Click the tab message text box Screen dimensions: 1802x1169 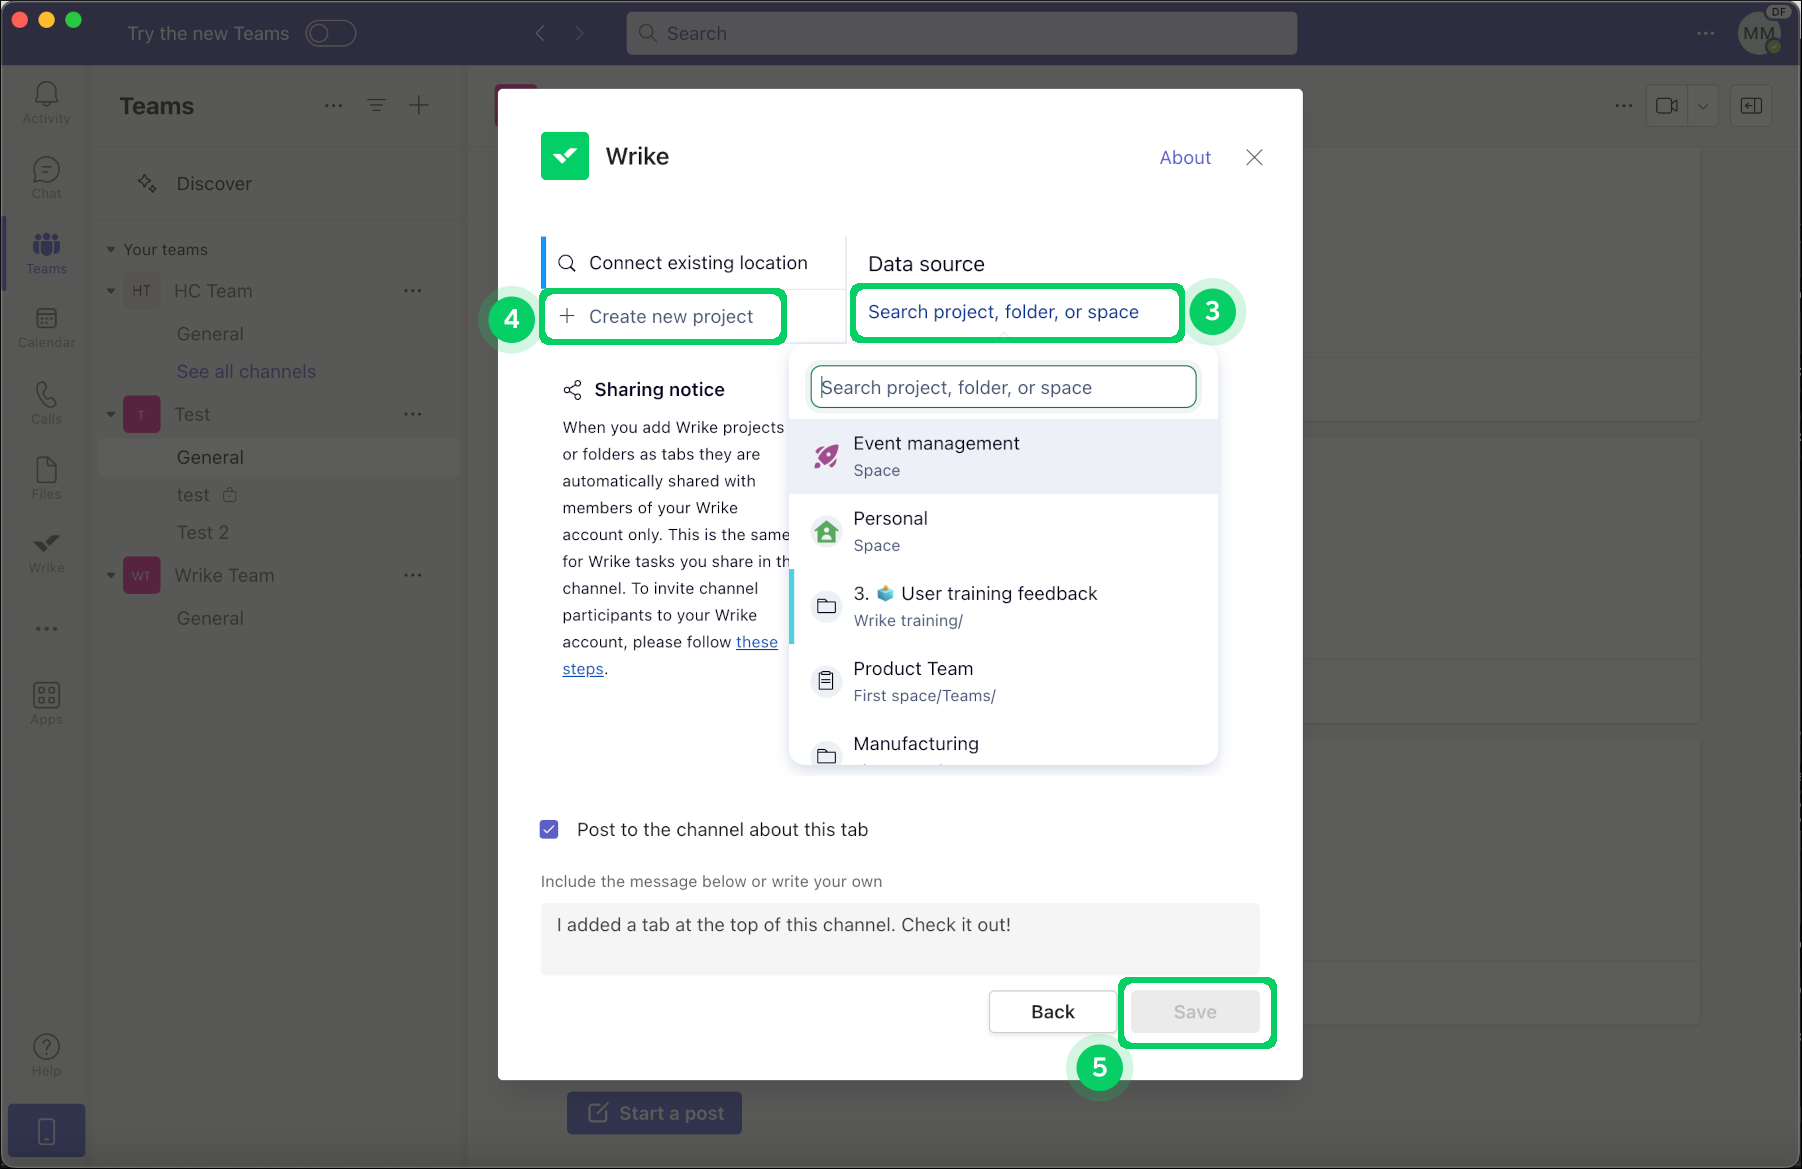point(900,938)
